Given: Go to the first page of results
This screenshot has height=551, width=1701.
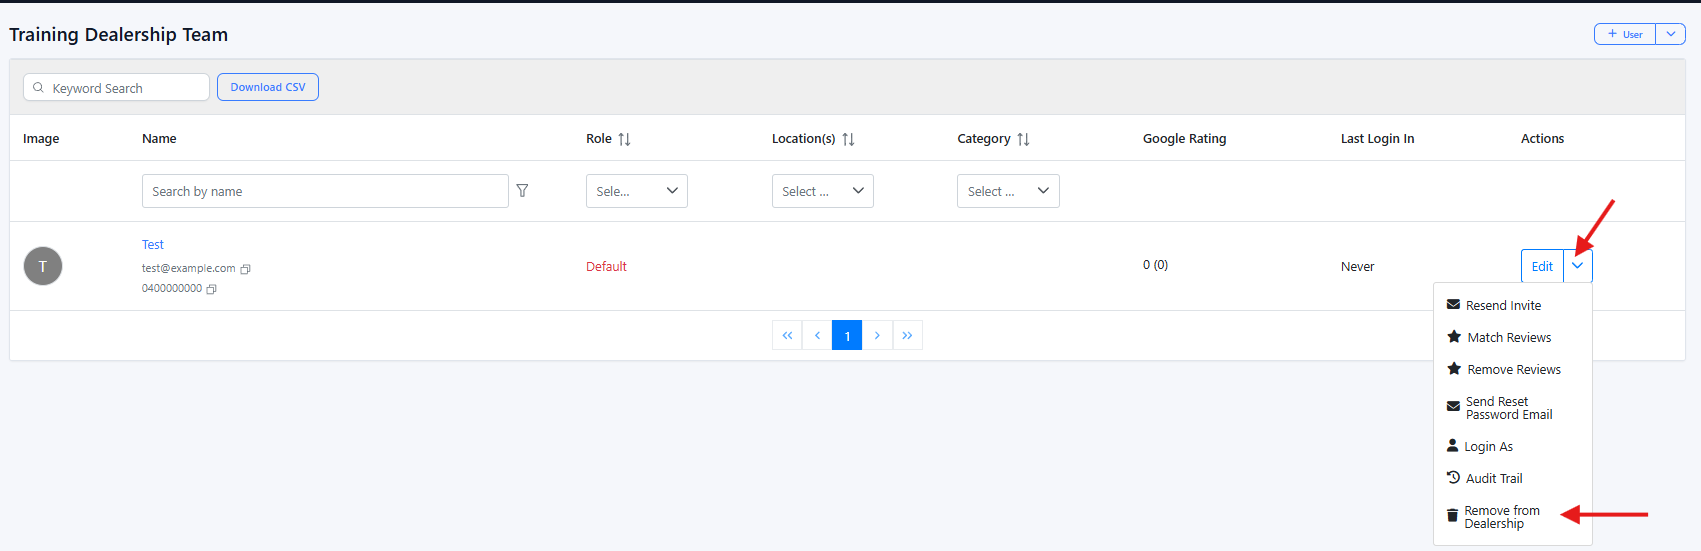Looking at the screenshot, I should [x=787, y=335].
